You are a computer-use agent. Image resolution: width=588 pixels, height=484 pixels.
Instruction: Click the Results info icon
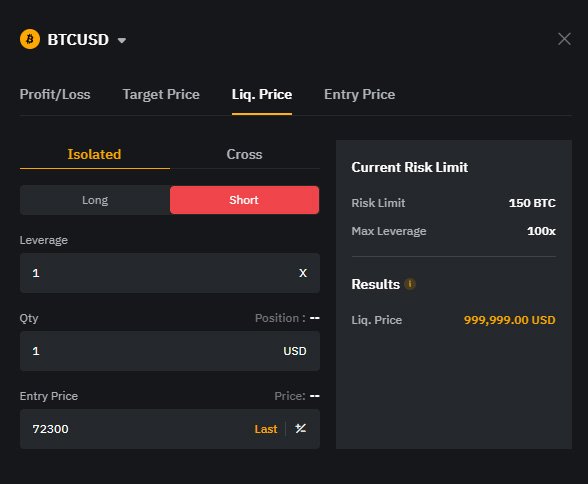(x=410, y=284)
